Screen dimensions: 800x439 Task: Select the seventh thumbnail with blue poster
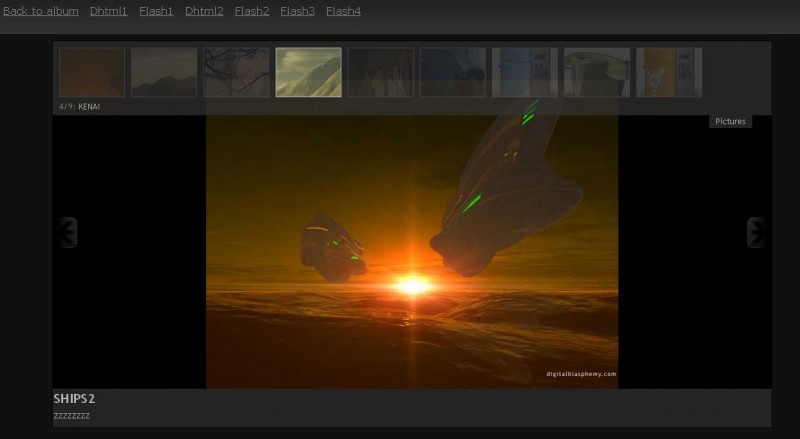tap(524, 72)
